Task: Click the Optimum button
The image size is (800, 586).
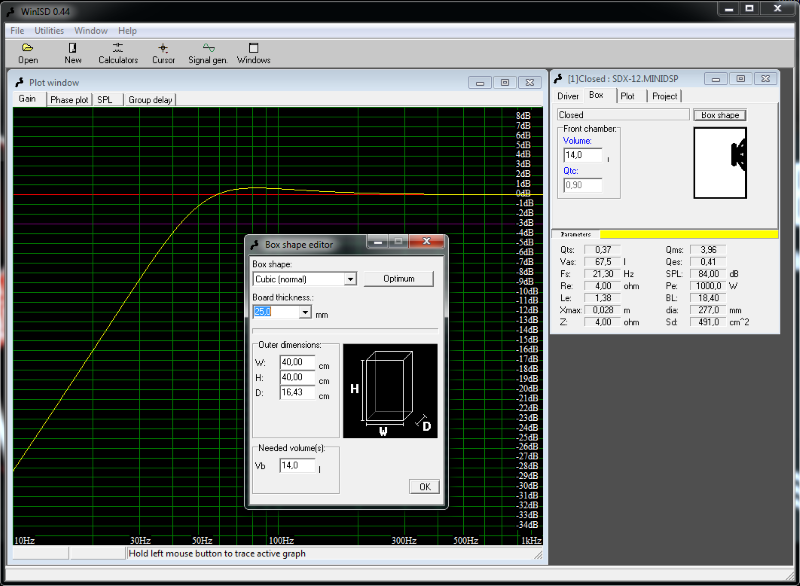Action: (398, 279)
